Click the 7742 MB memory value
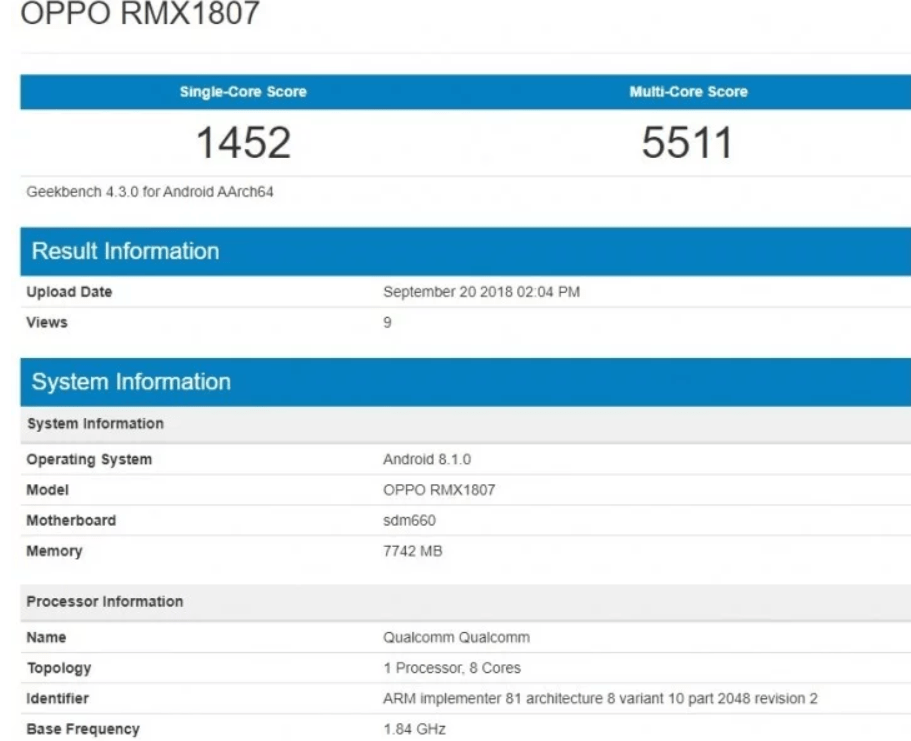Image resolution: width=911 pixels, height=741 pixels. [413, 551]
